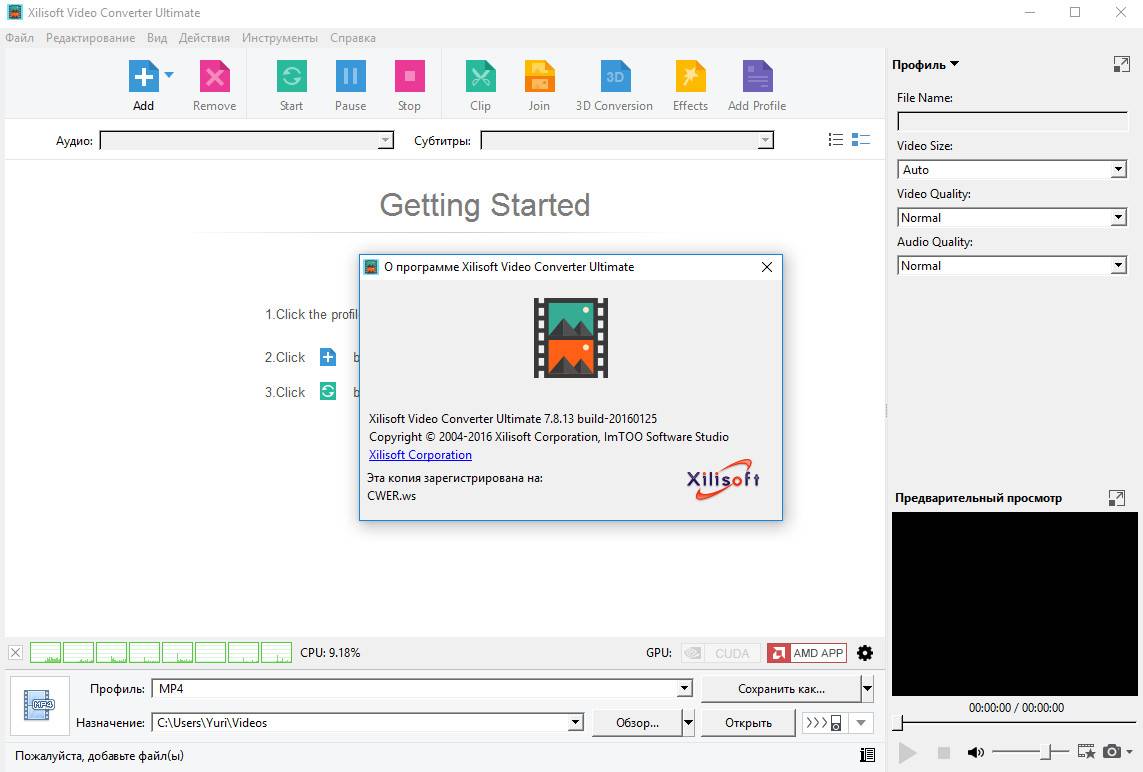Click the Обзор... button
The height and width of the screenshot is (772, 1143).
637,722
